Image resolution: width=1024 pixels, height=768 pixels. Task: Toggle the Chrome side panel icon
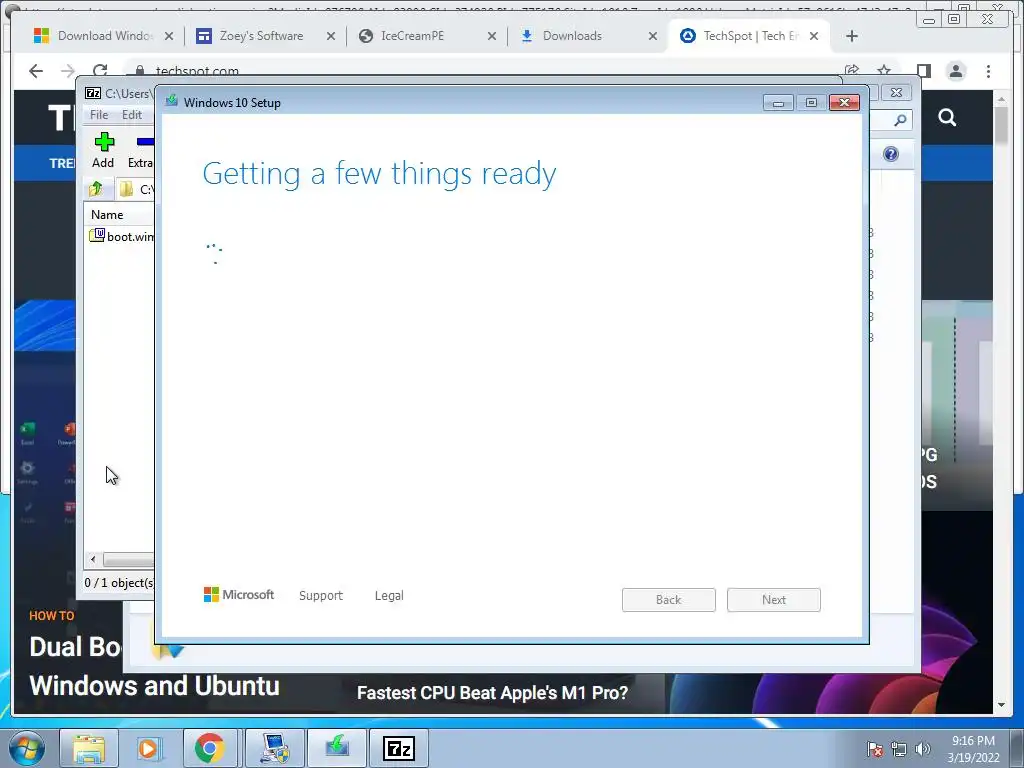923,71
